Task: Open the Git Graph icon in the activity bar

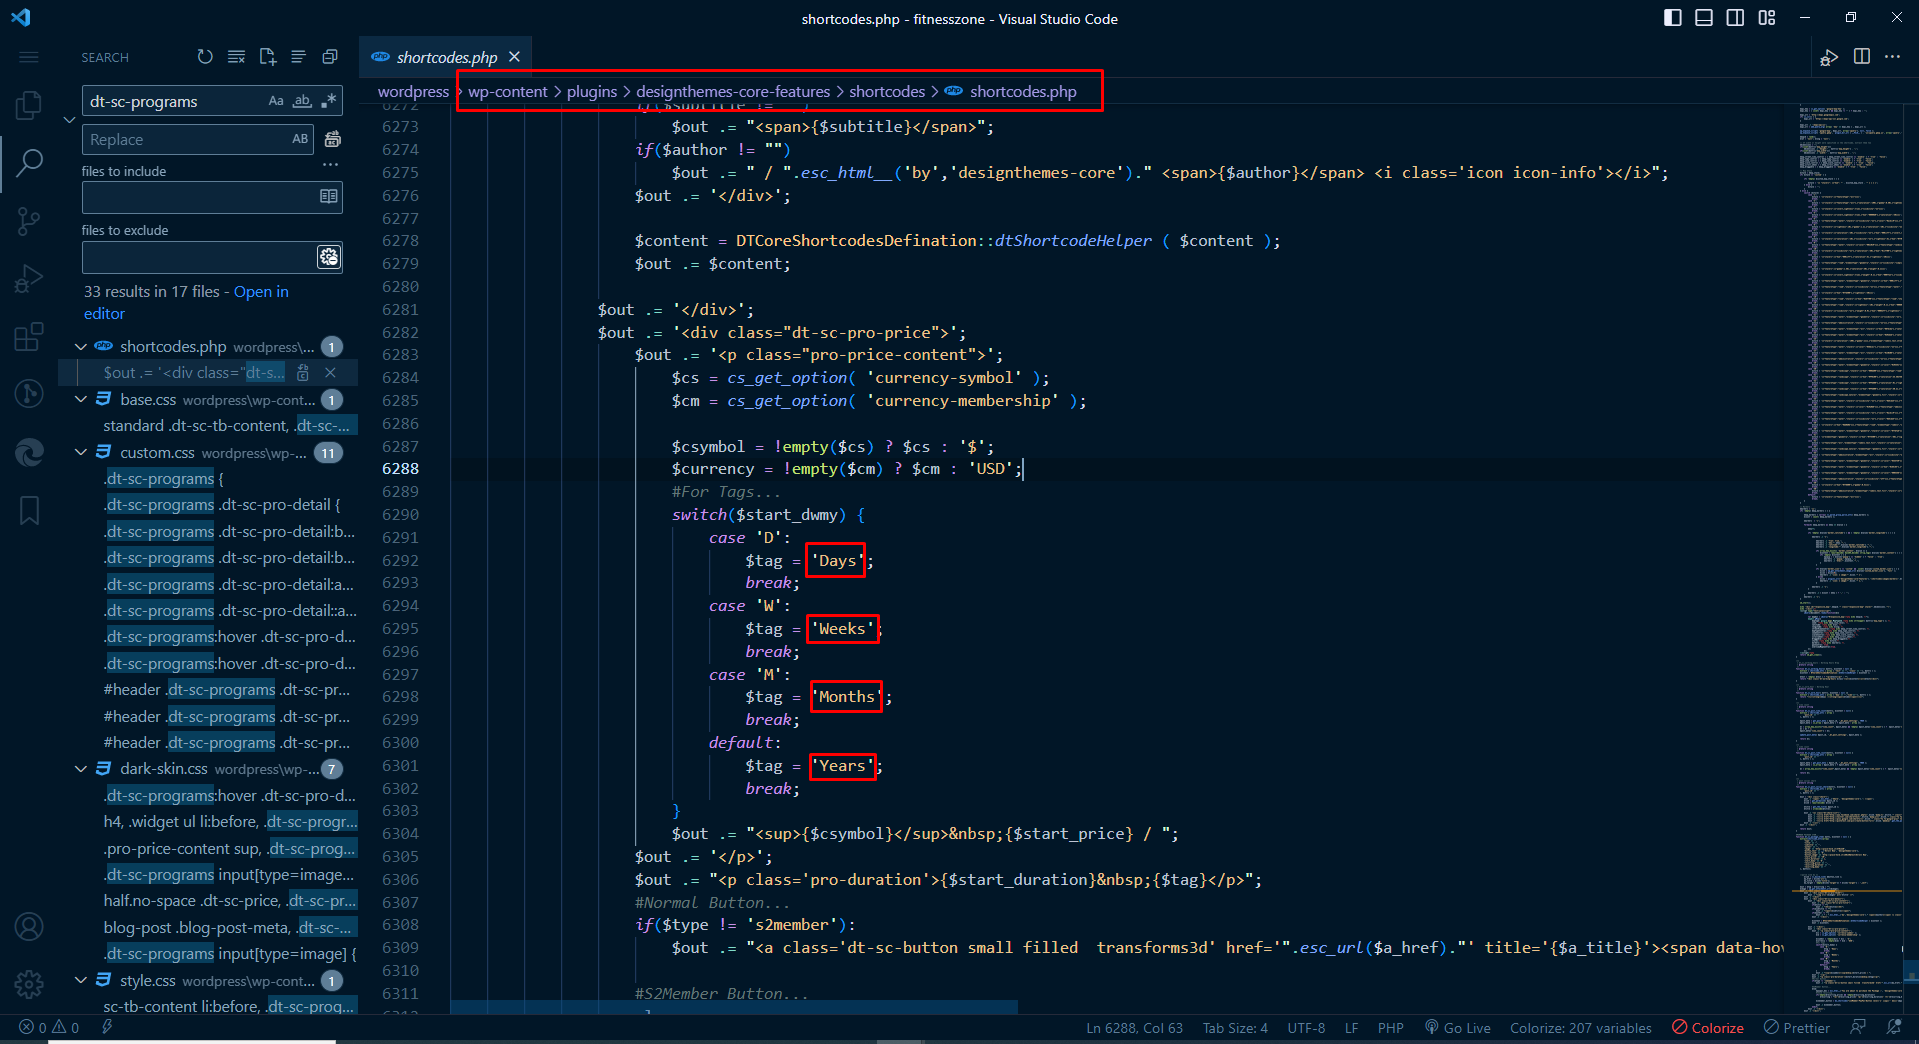Action: (x=29, y=394)
